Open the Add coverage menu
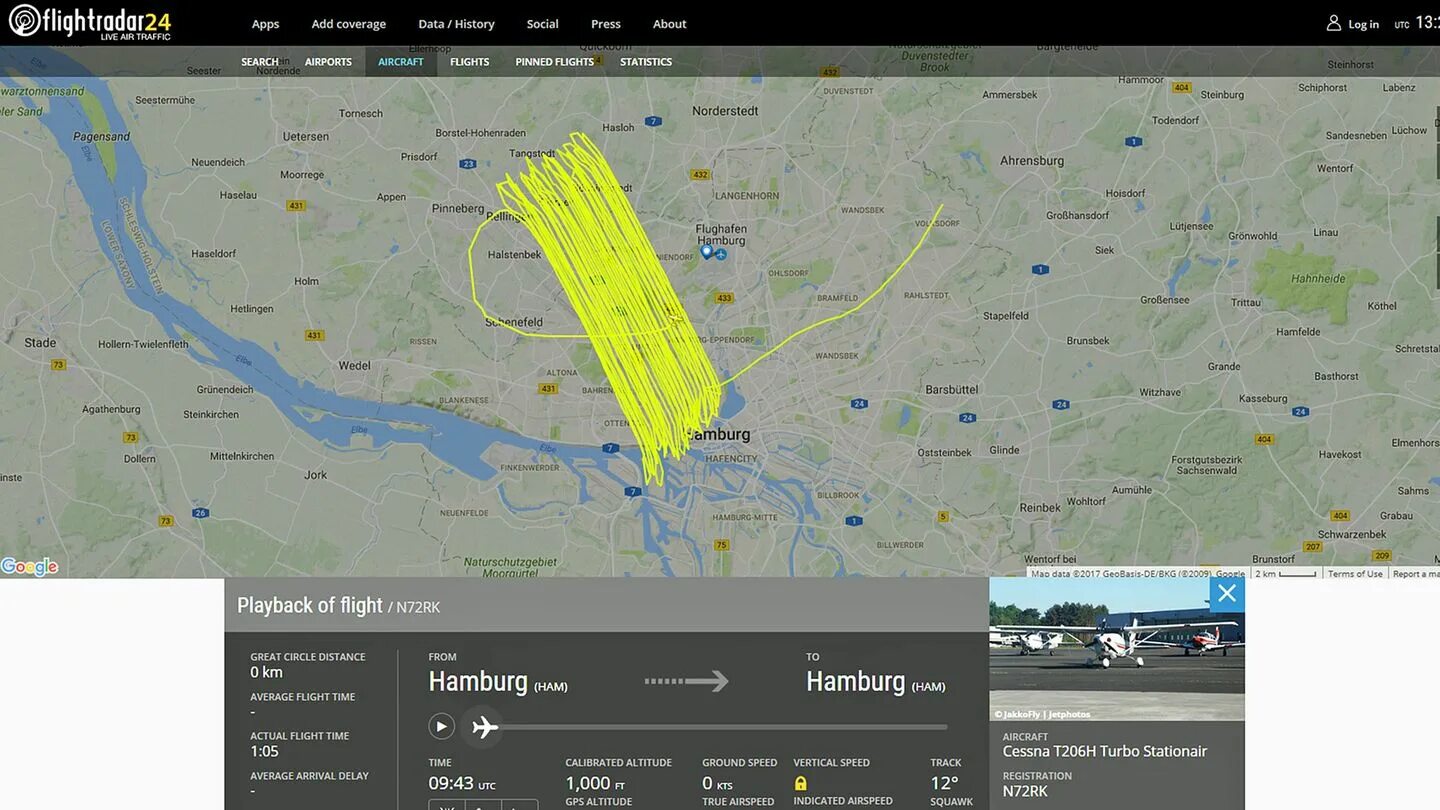1440x810 pixels. click(348, 24)
